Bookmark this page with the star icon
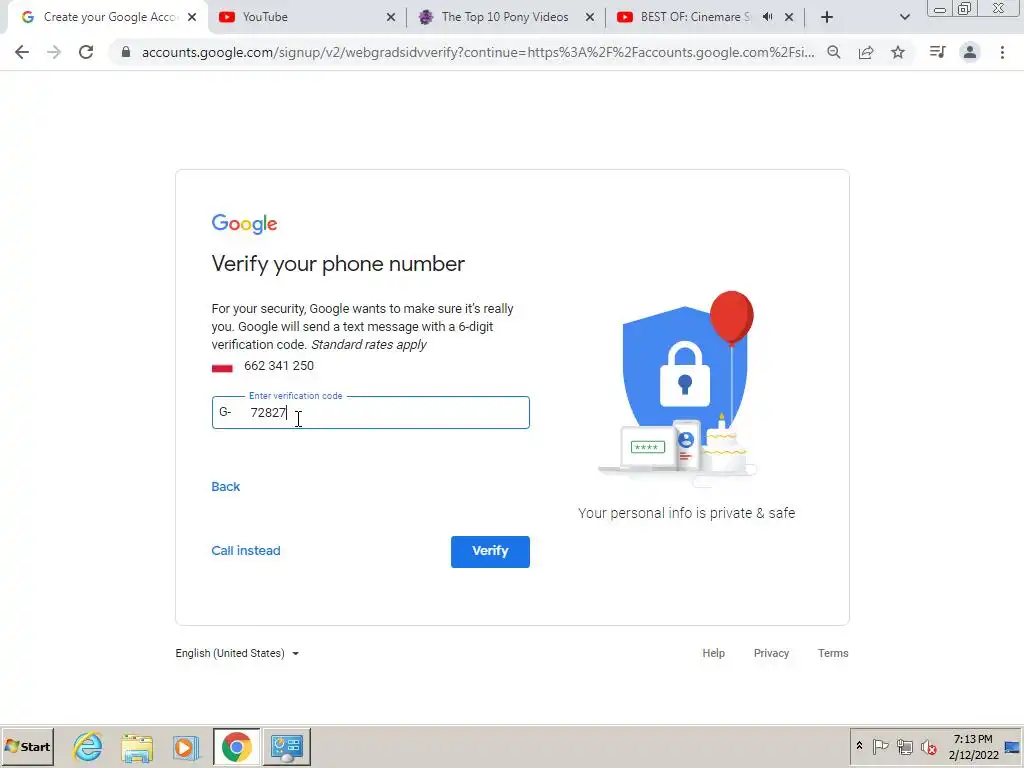Viewport: 1024px width, 768px height. pos(898,52)
